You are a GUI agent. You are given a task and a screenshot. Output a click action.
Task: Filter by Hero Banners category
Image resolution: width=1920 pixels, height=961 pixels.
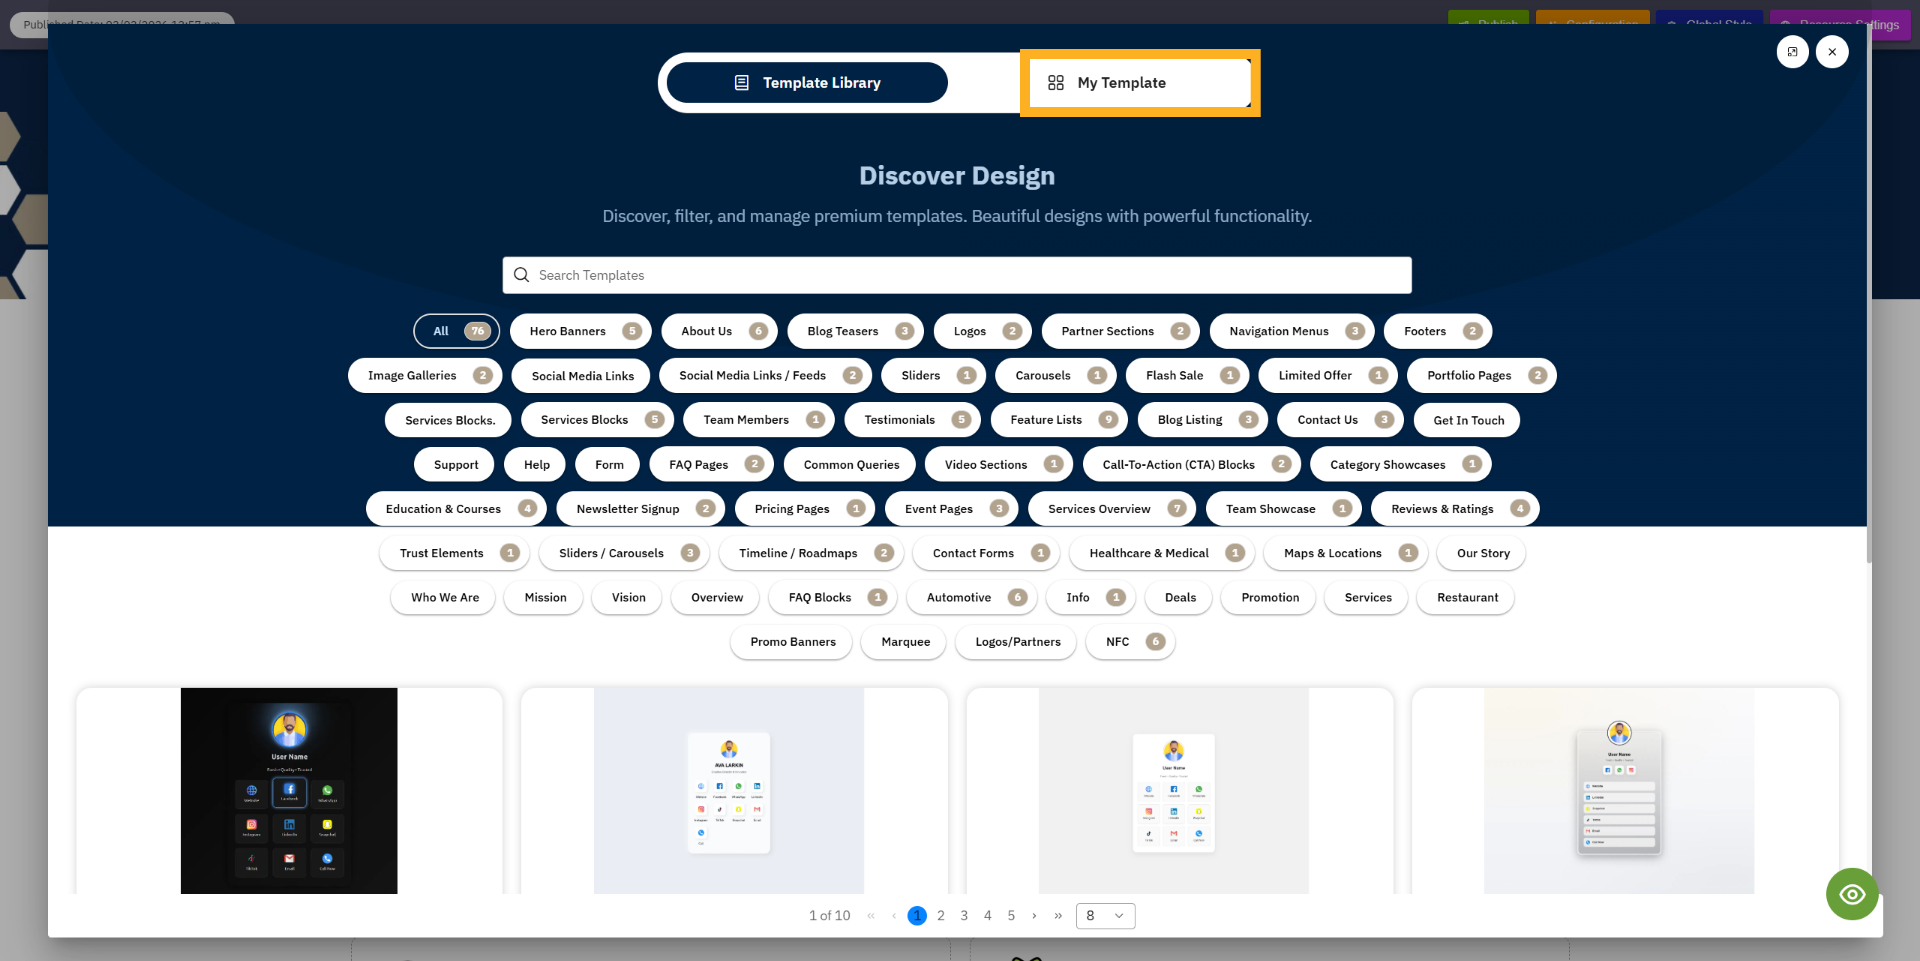click(x=580, y=331)
